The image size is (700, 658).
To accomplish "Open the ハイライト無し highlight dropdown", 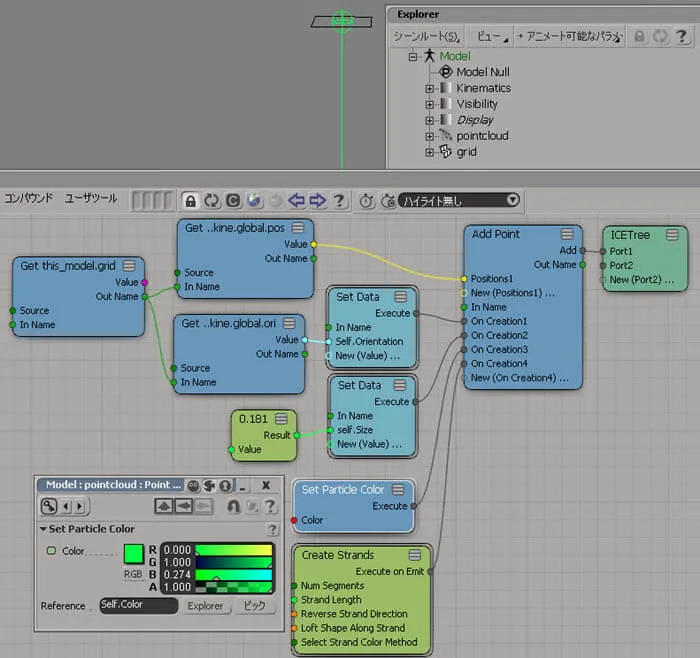I will (459, 200).
